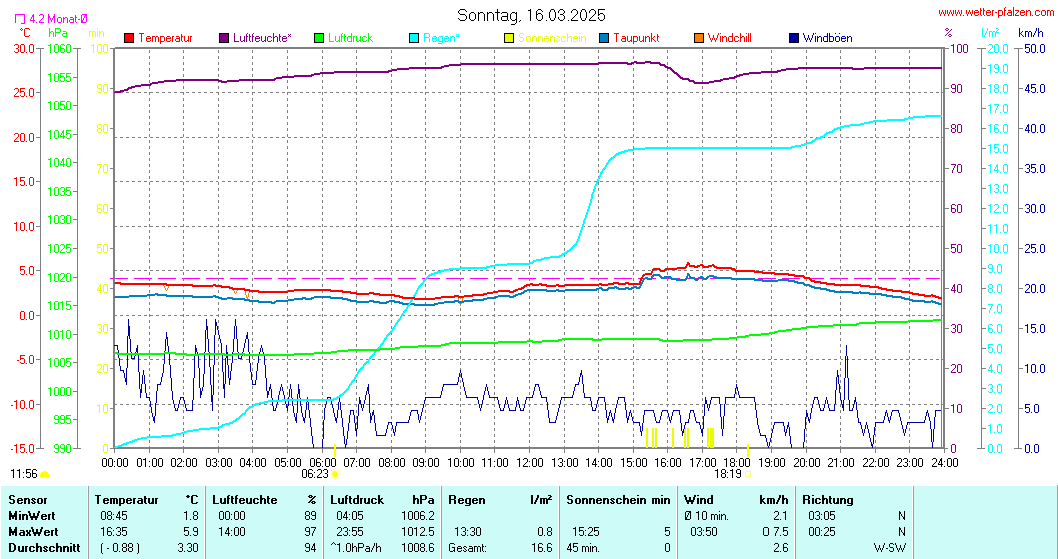Click the pressure minimum time 04:05
The image size is (1058, 559).
350,516
